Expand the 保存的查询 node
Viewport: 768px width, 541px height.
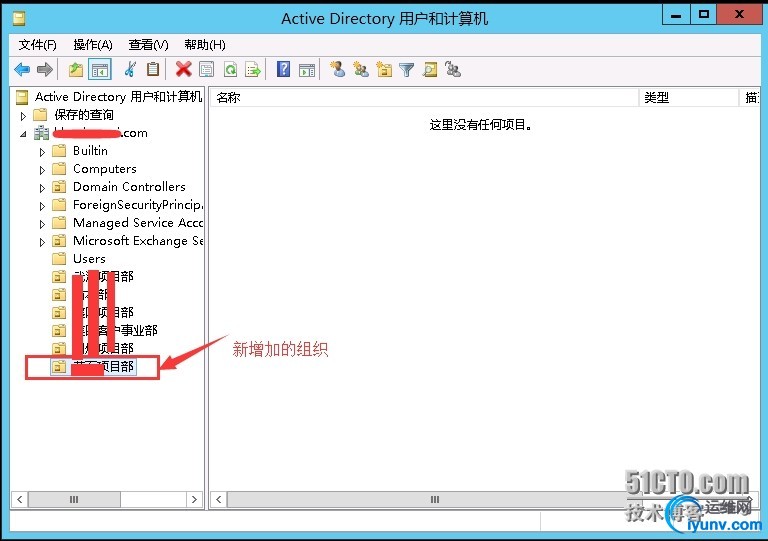(x=23, y=116)
